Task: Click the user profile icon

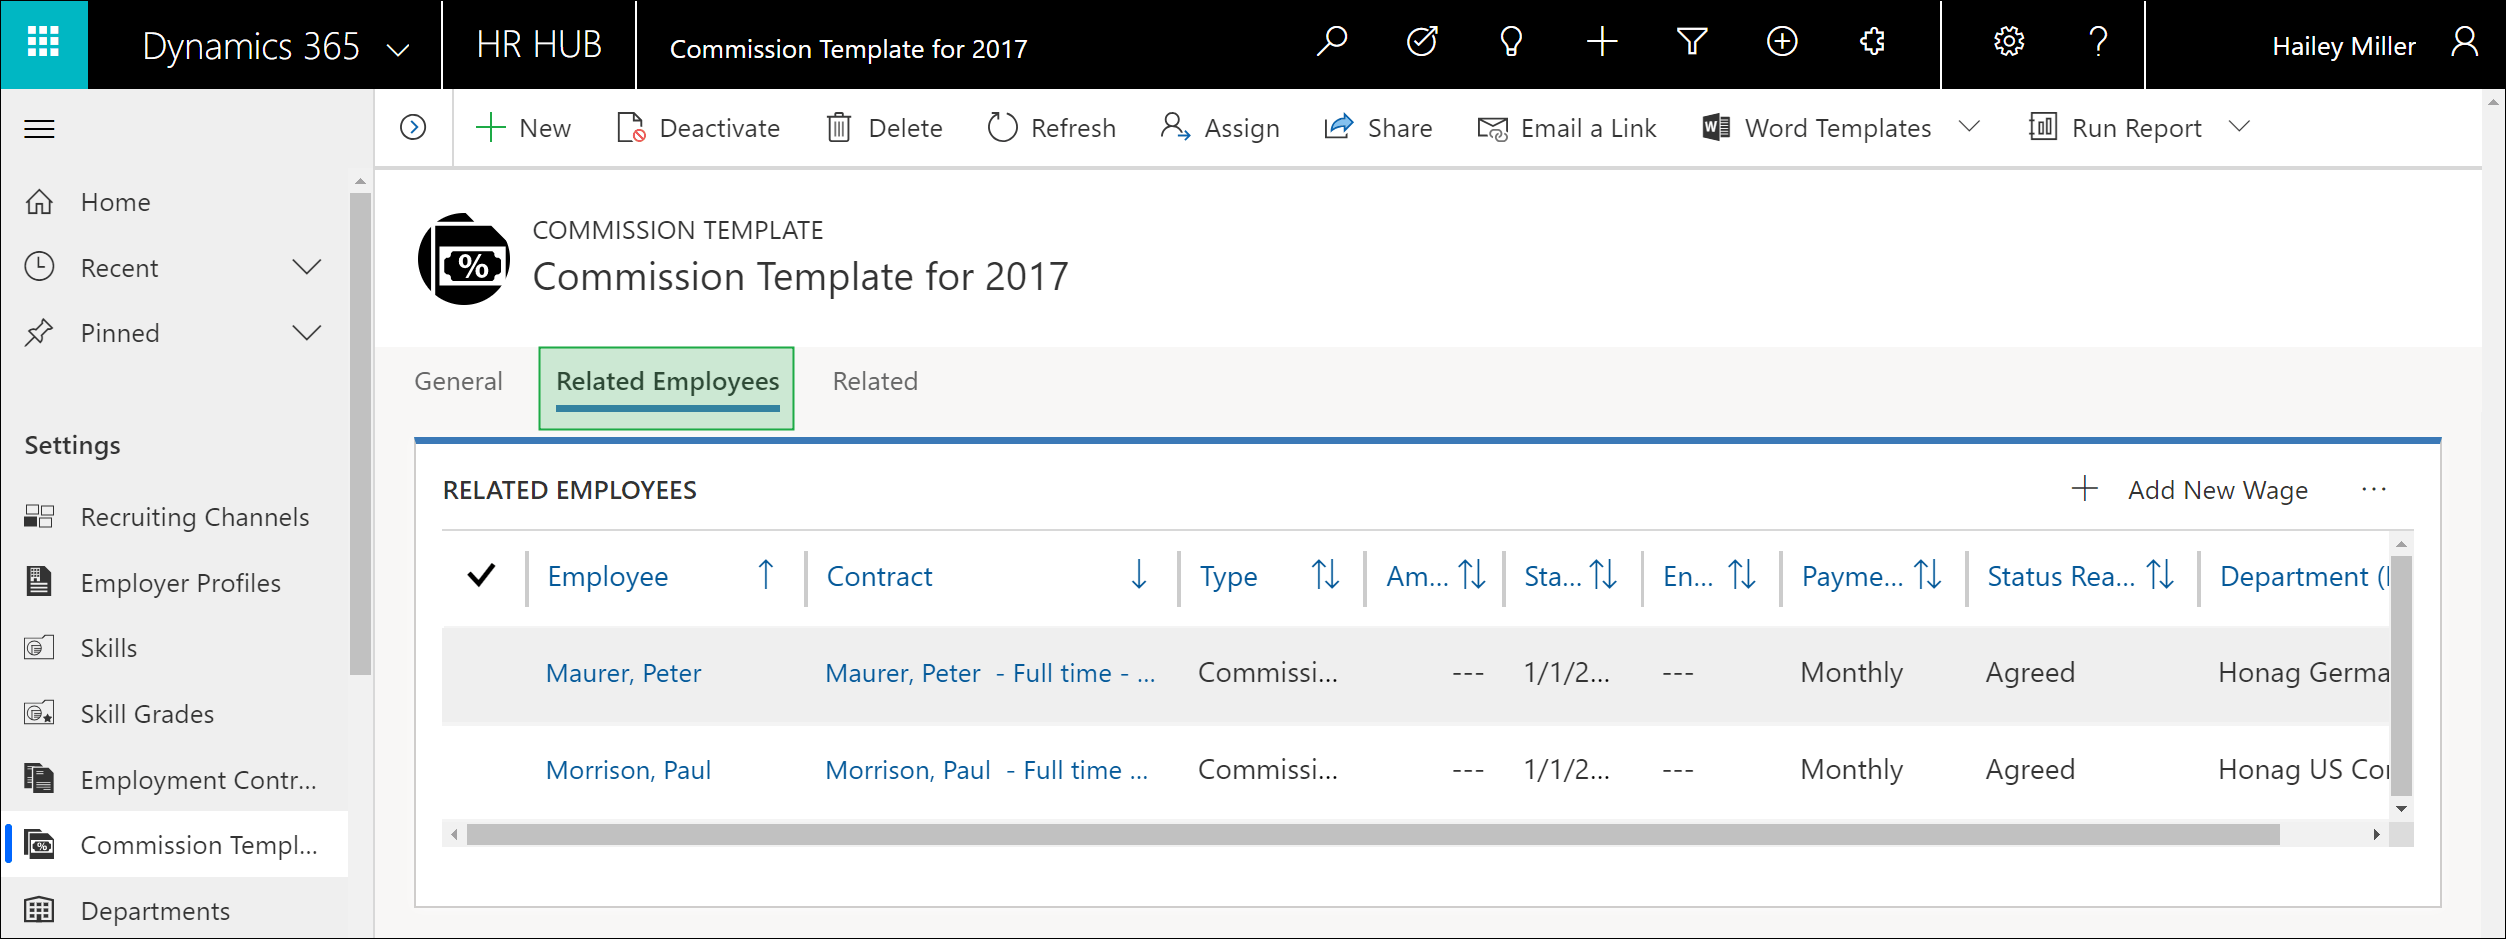Action: 2465,42
